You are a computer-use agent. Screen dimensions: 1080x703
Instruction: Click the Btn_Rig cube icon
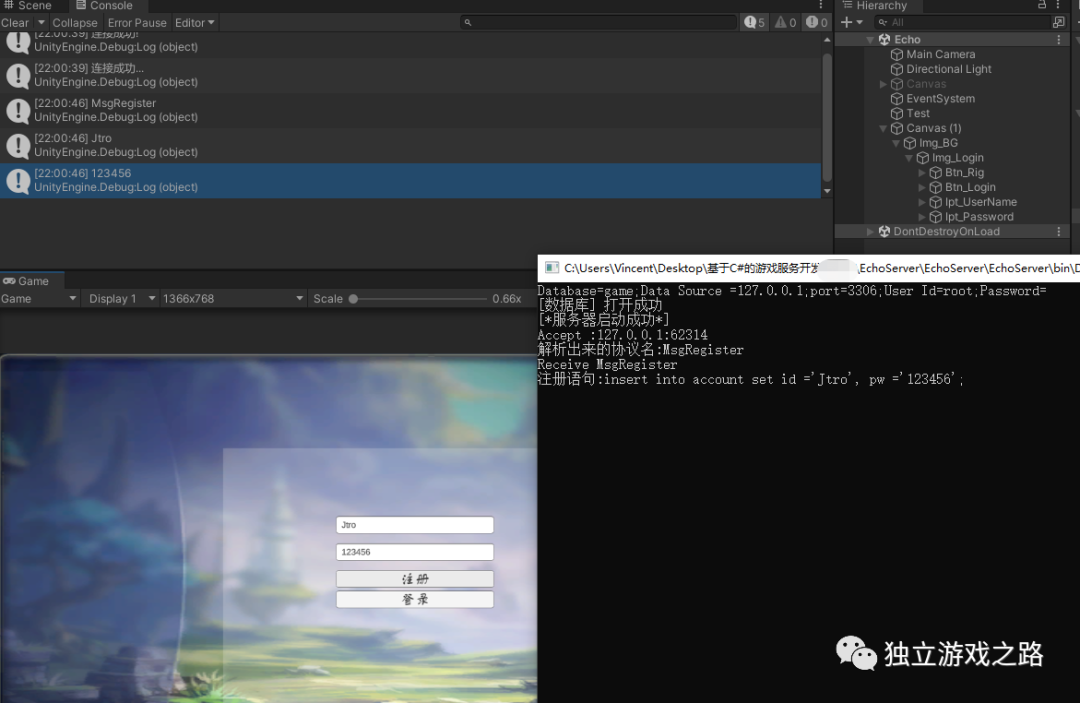pyautogui.click(x=935, y=173)
